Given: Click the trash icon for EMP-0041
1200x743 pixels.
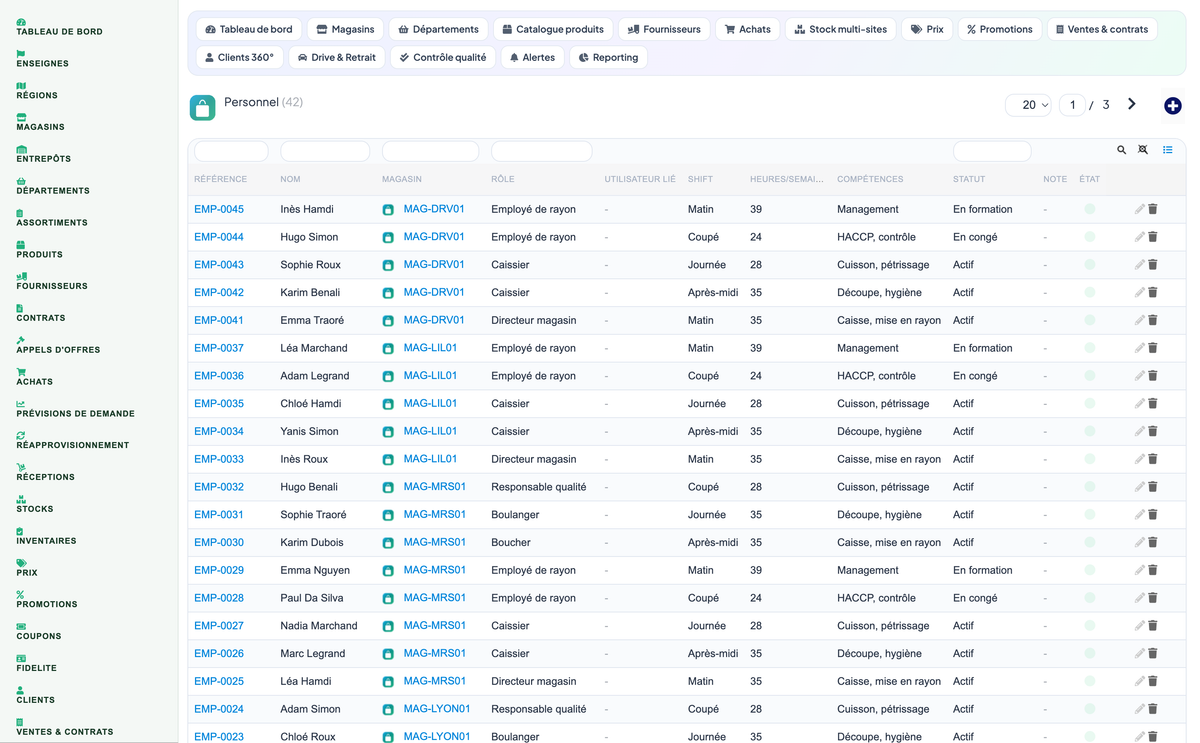Looking at the screenshot, I should [x=1153, y=320].
